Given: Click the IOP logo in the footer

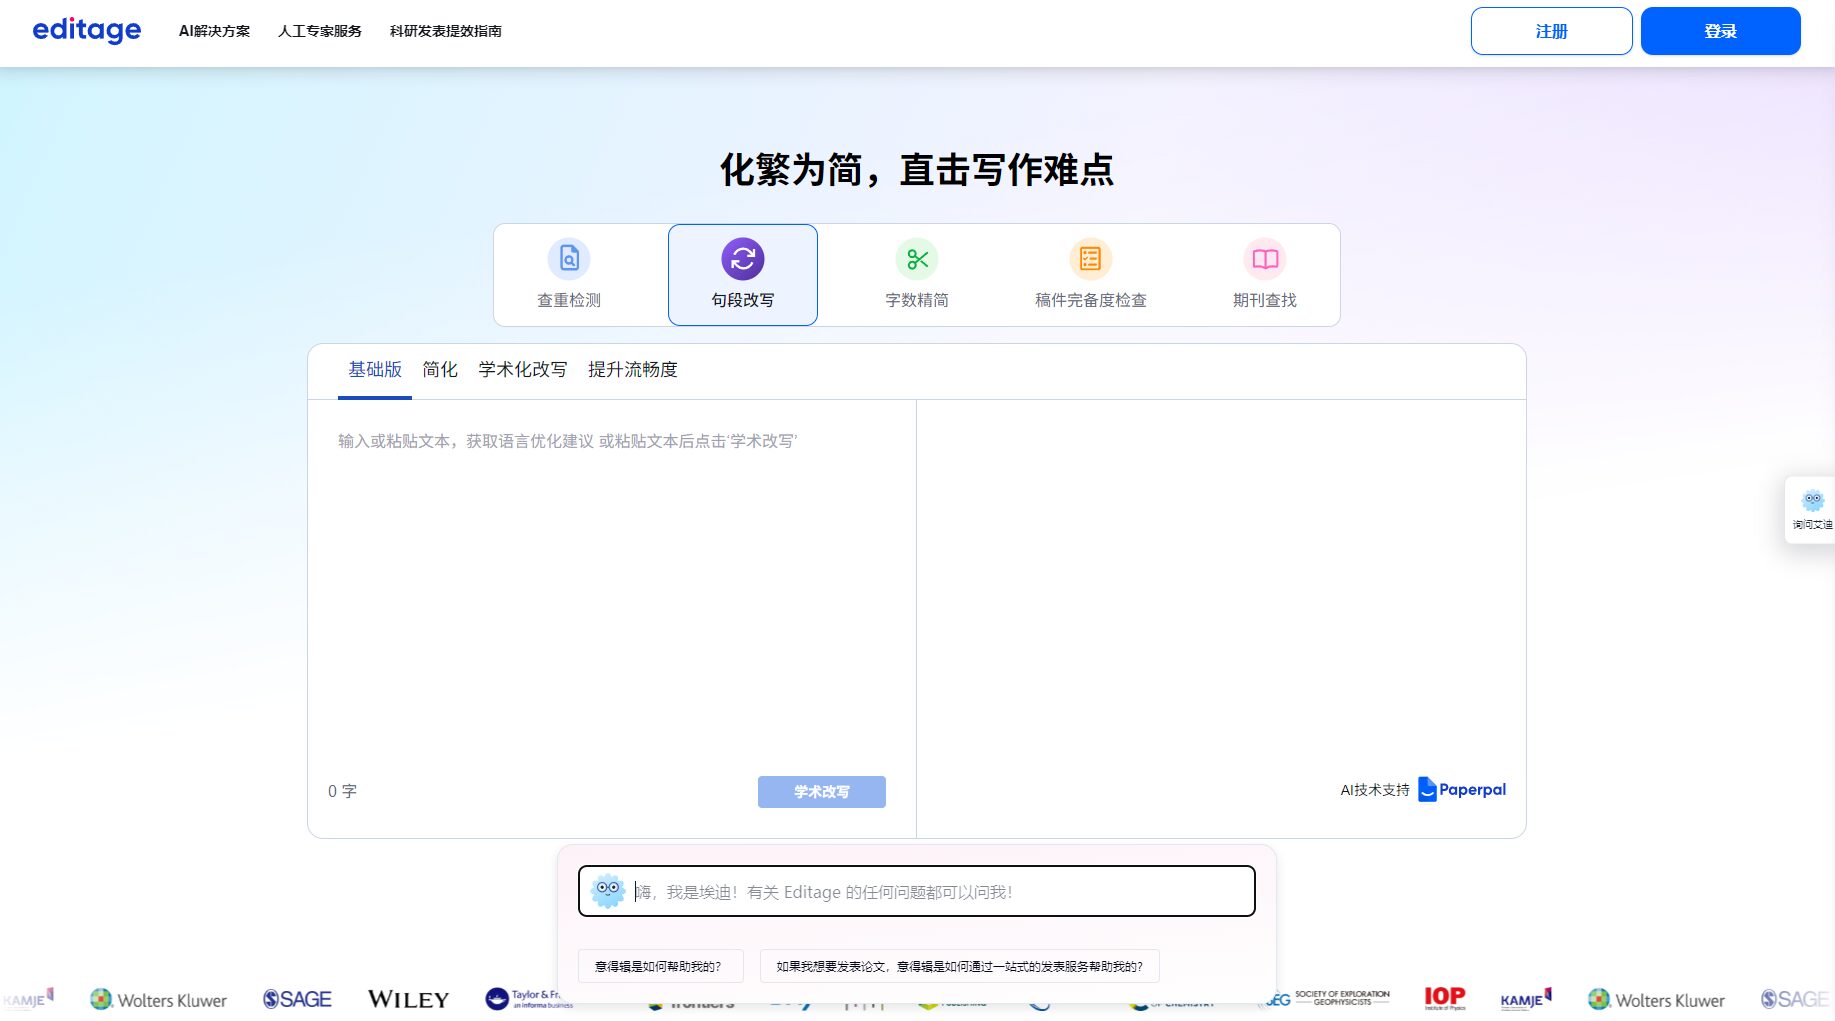Looking at the screenshot, I should [x=1445, y=997].
